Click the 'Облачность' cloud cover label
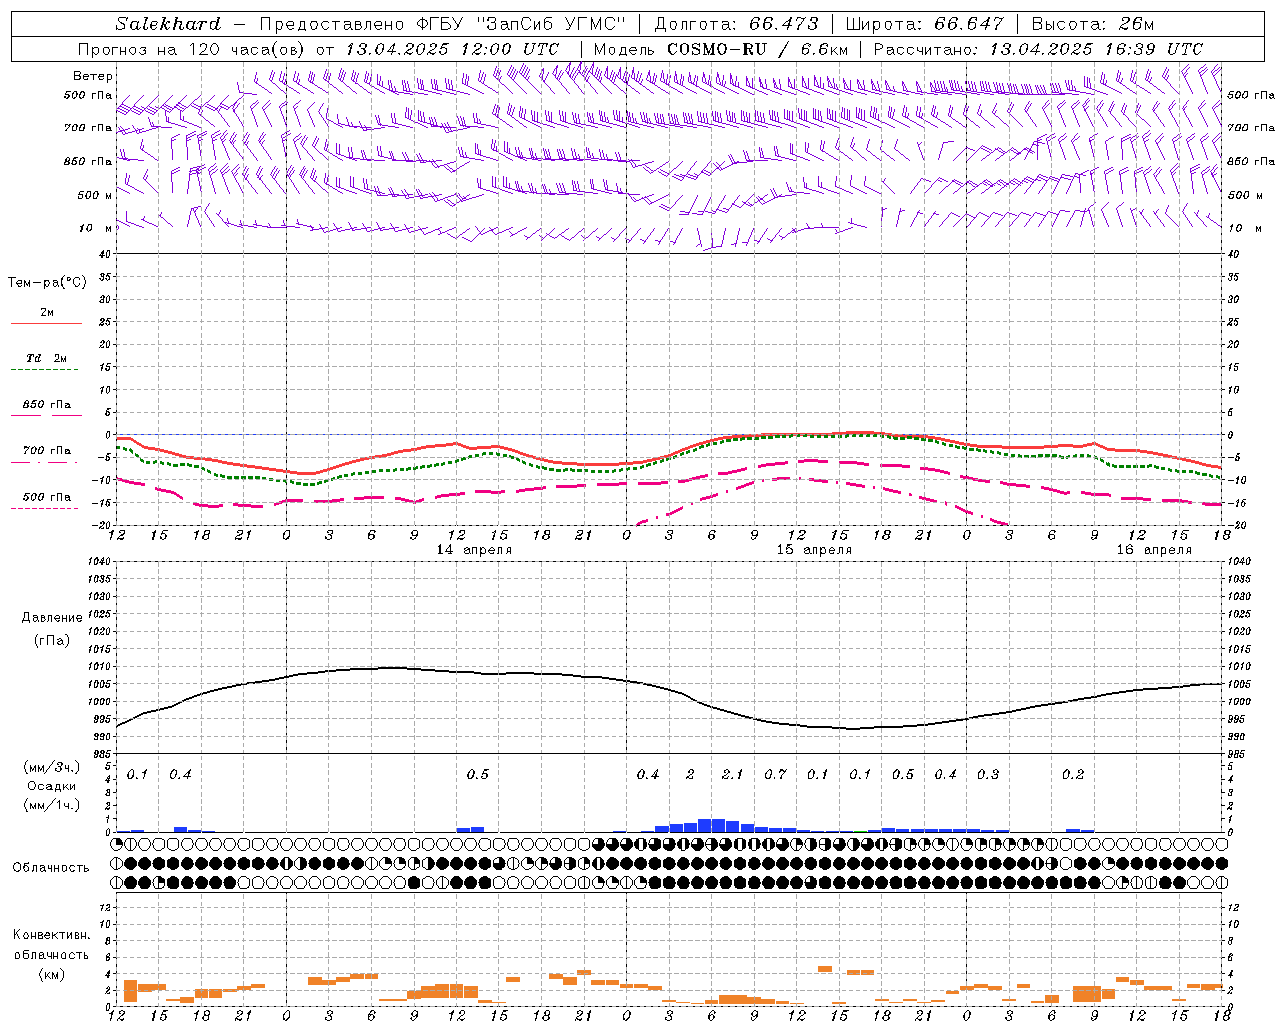1280x1024 pixels. [x=51, y=868]
